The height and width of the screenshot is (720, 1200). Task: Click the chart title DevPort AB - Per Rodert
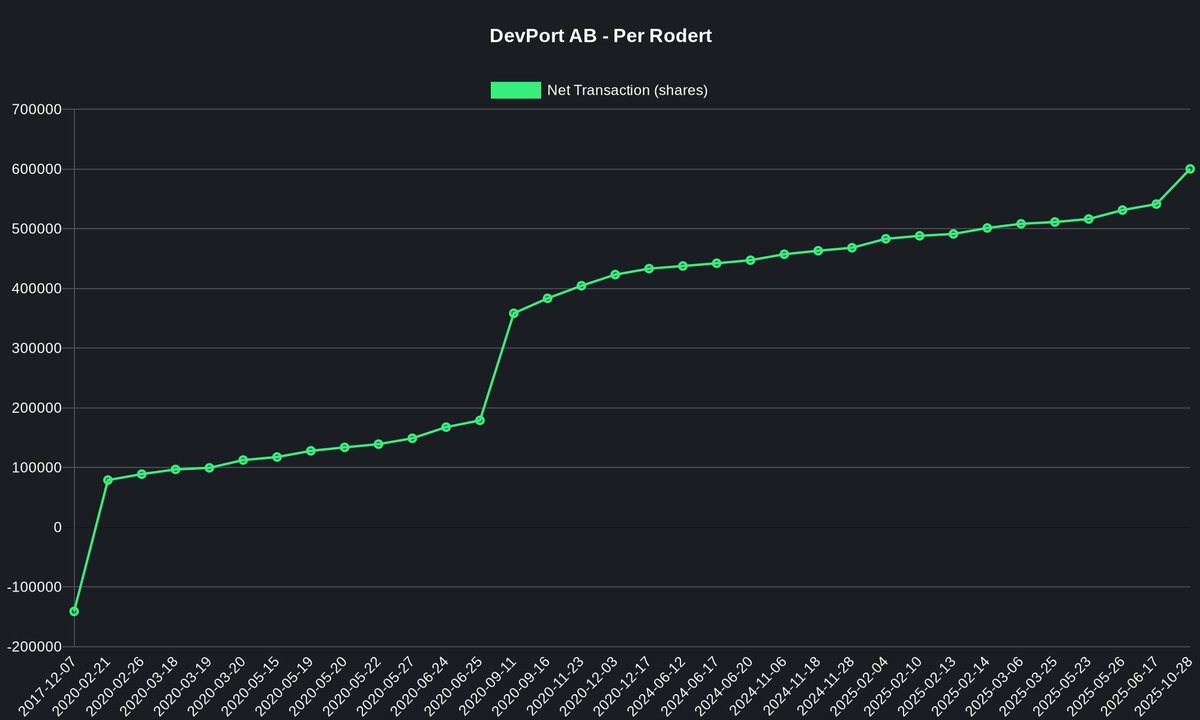tap(600, 35)
